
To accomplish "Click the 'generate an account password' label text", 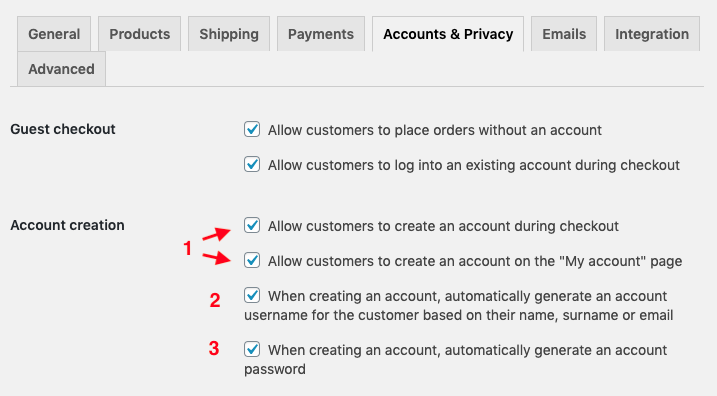I will 455,359.
